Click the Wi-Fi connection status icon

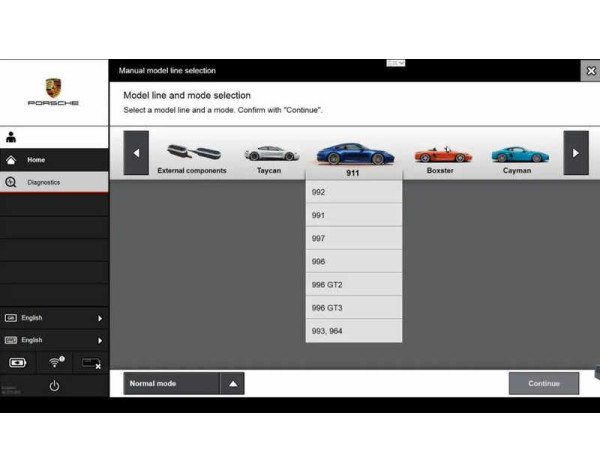pyautogui.click(x=55, y=362)
